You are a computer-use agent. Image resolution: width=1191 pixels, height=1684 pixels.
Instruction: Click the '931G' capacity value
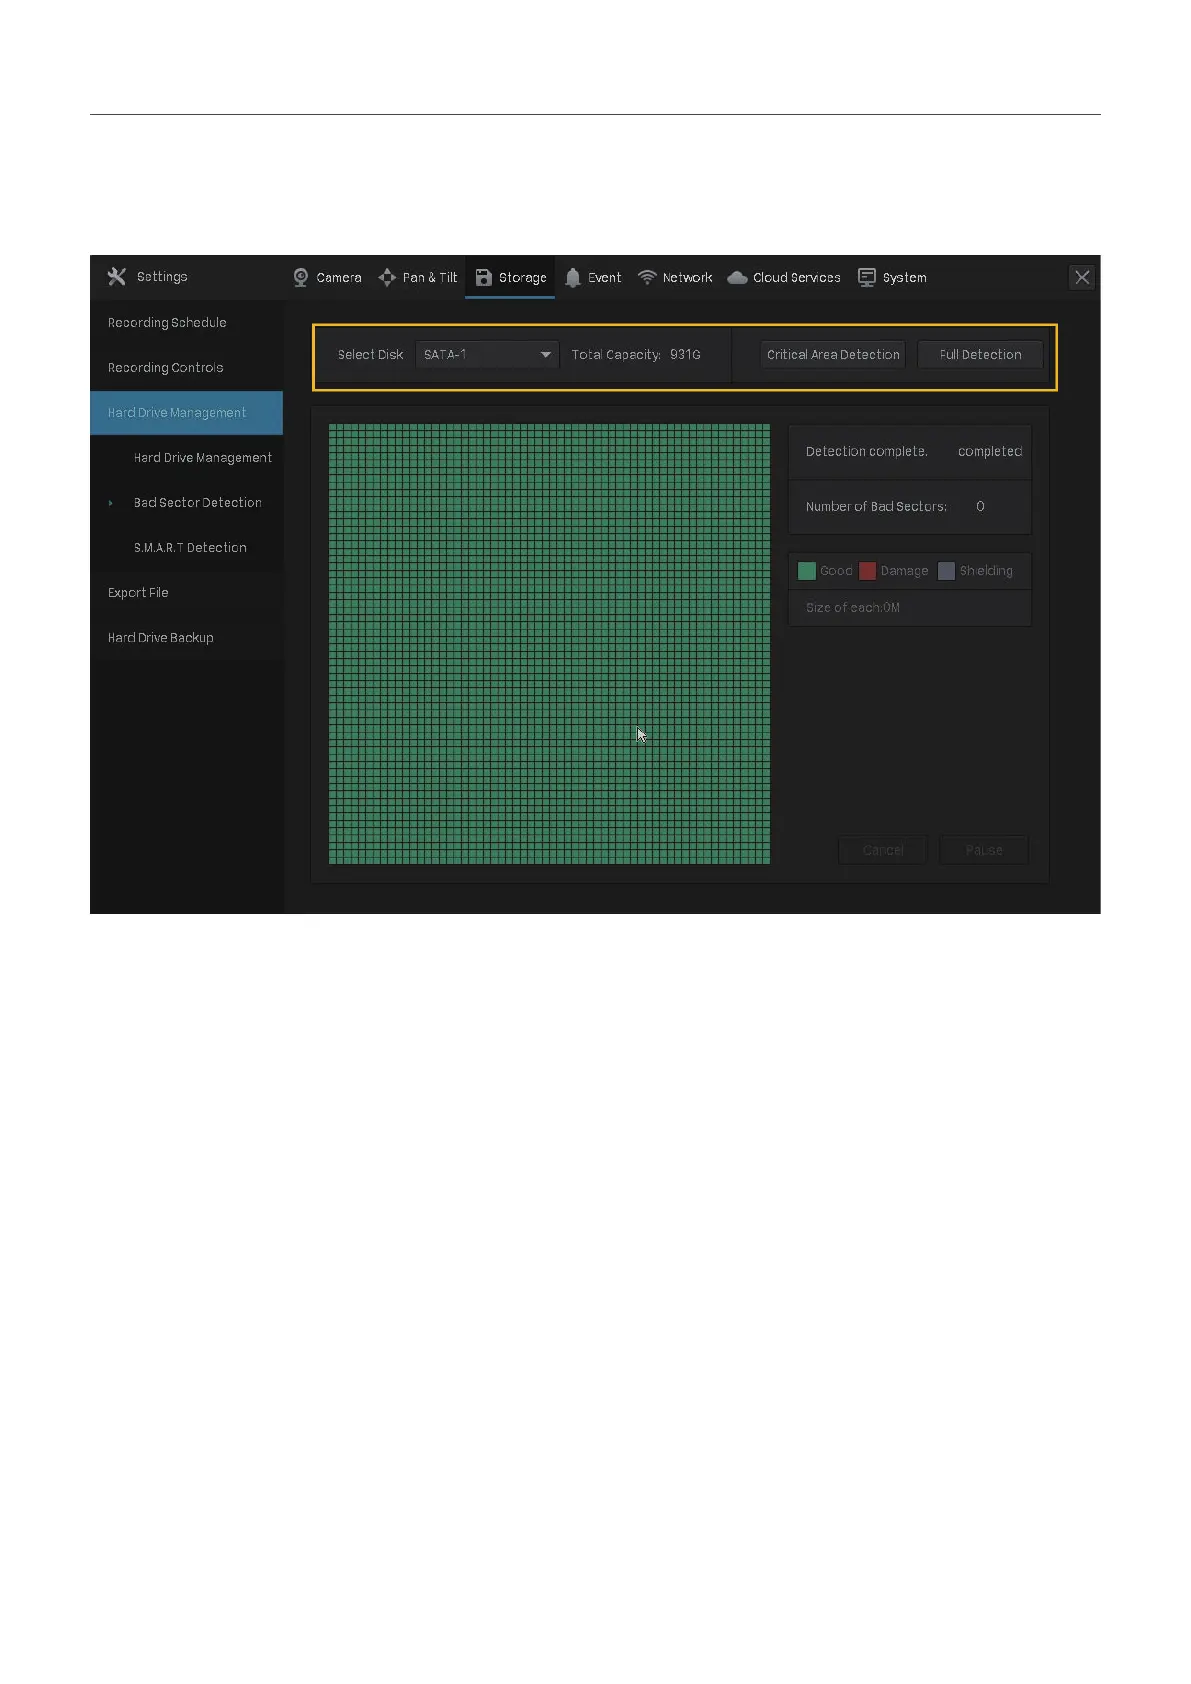(x=685, y=355)
